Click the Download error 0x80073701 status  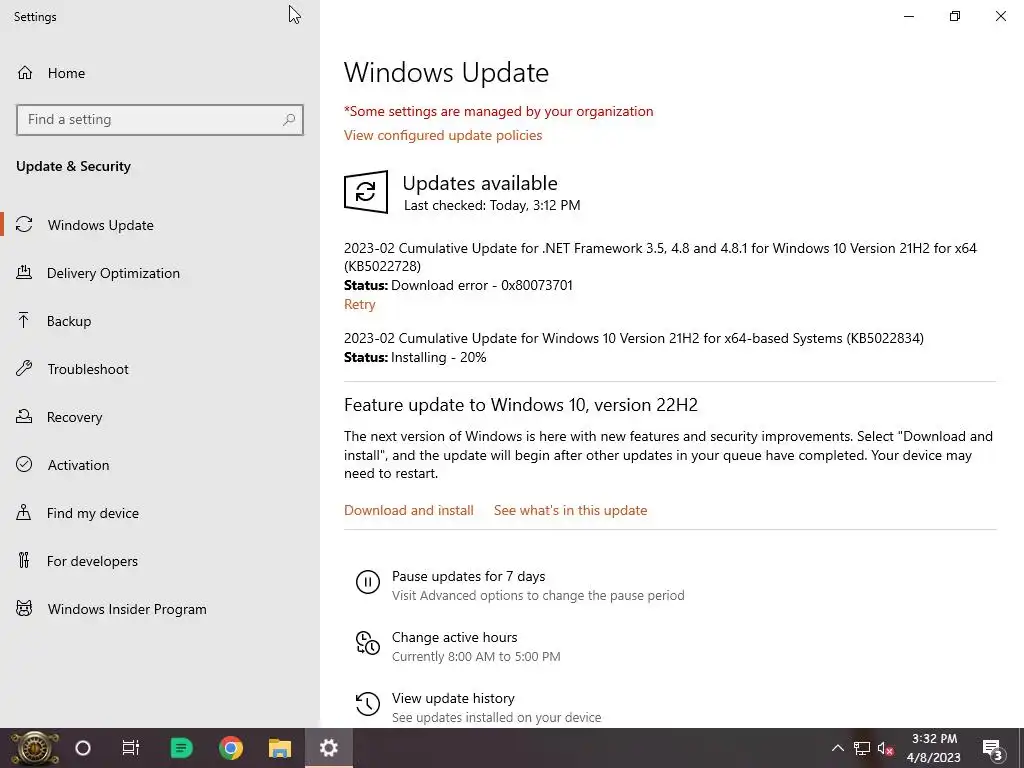[458, 285]
